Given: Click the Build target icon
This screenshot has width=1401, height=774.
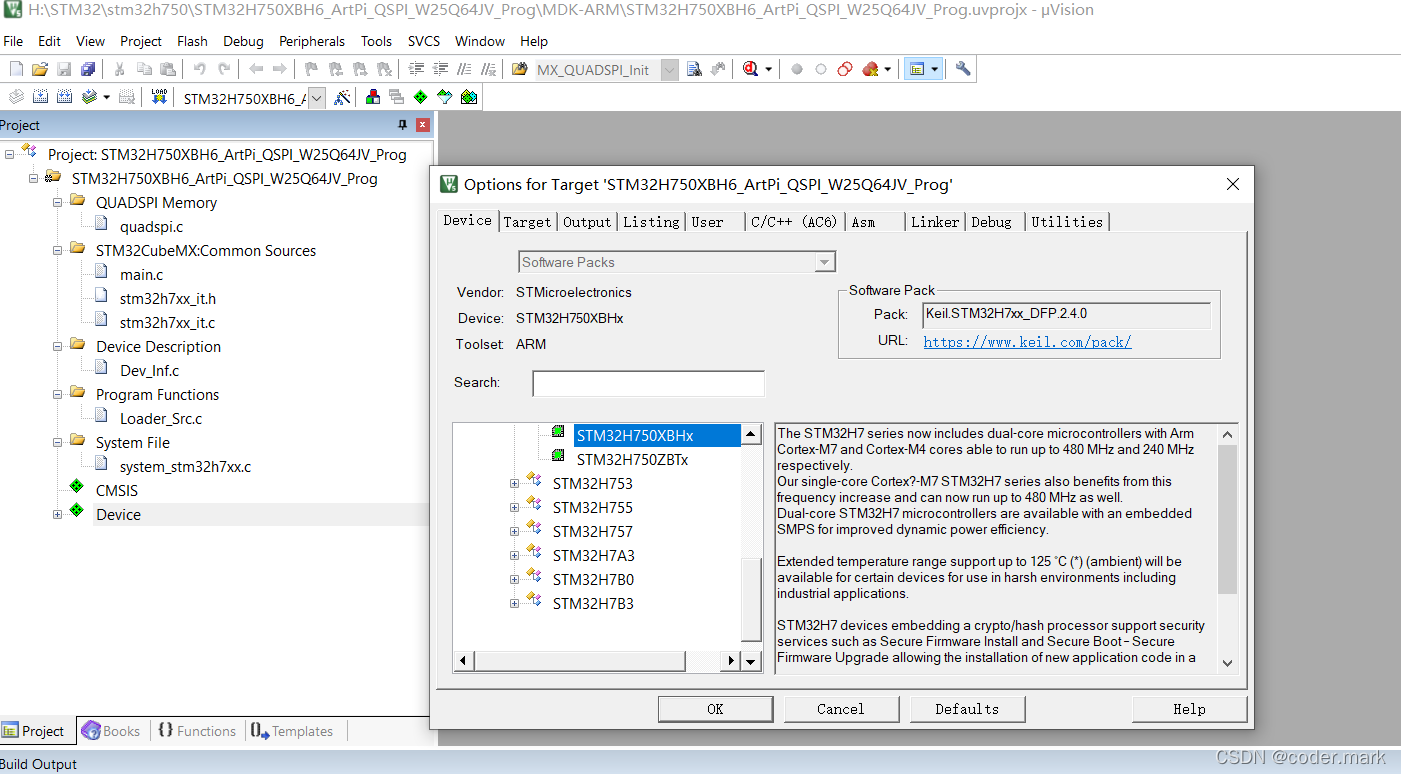Looking at the screenshot, I should (x=40, y=97).
